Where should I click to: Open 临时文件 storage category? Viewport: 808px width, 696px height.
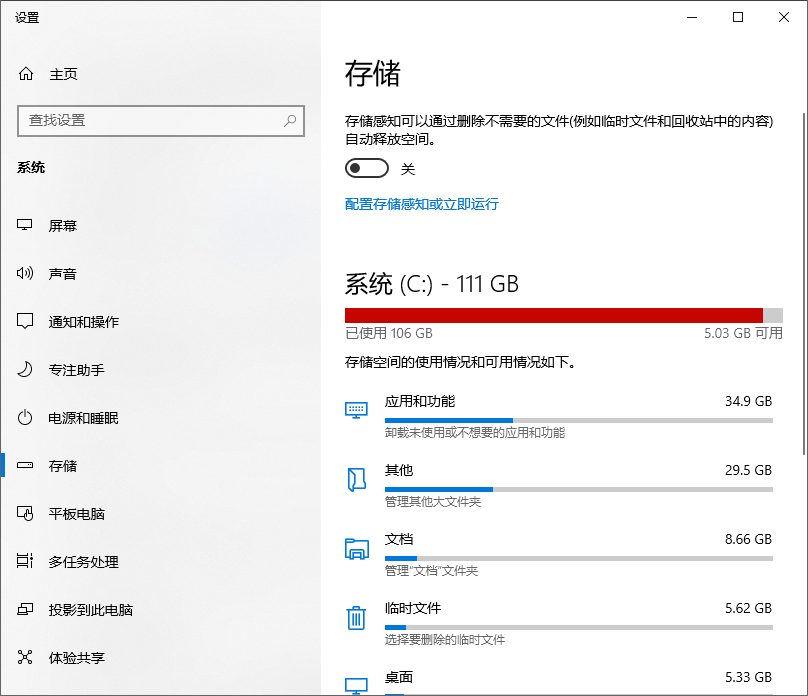(559, 623)
